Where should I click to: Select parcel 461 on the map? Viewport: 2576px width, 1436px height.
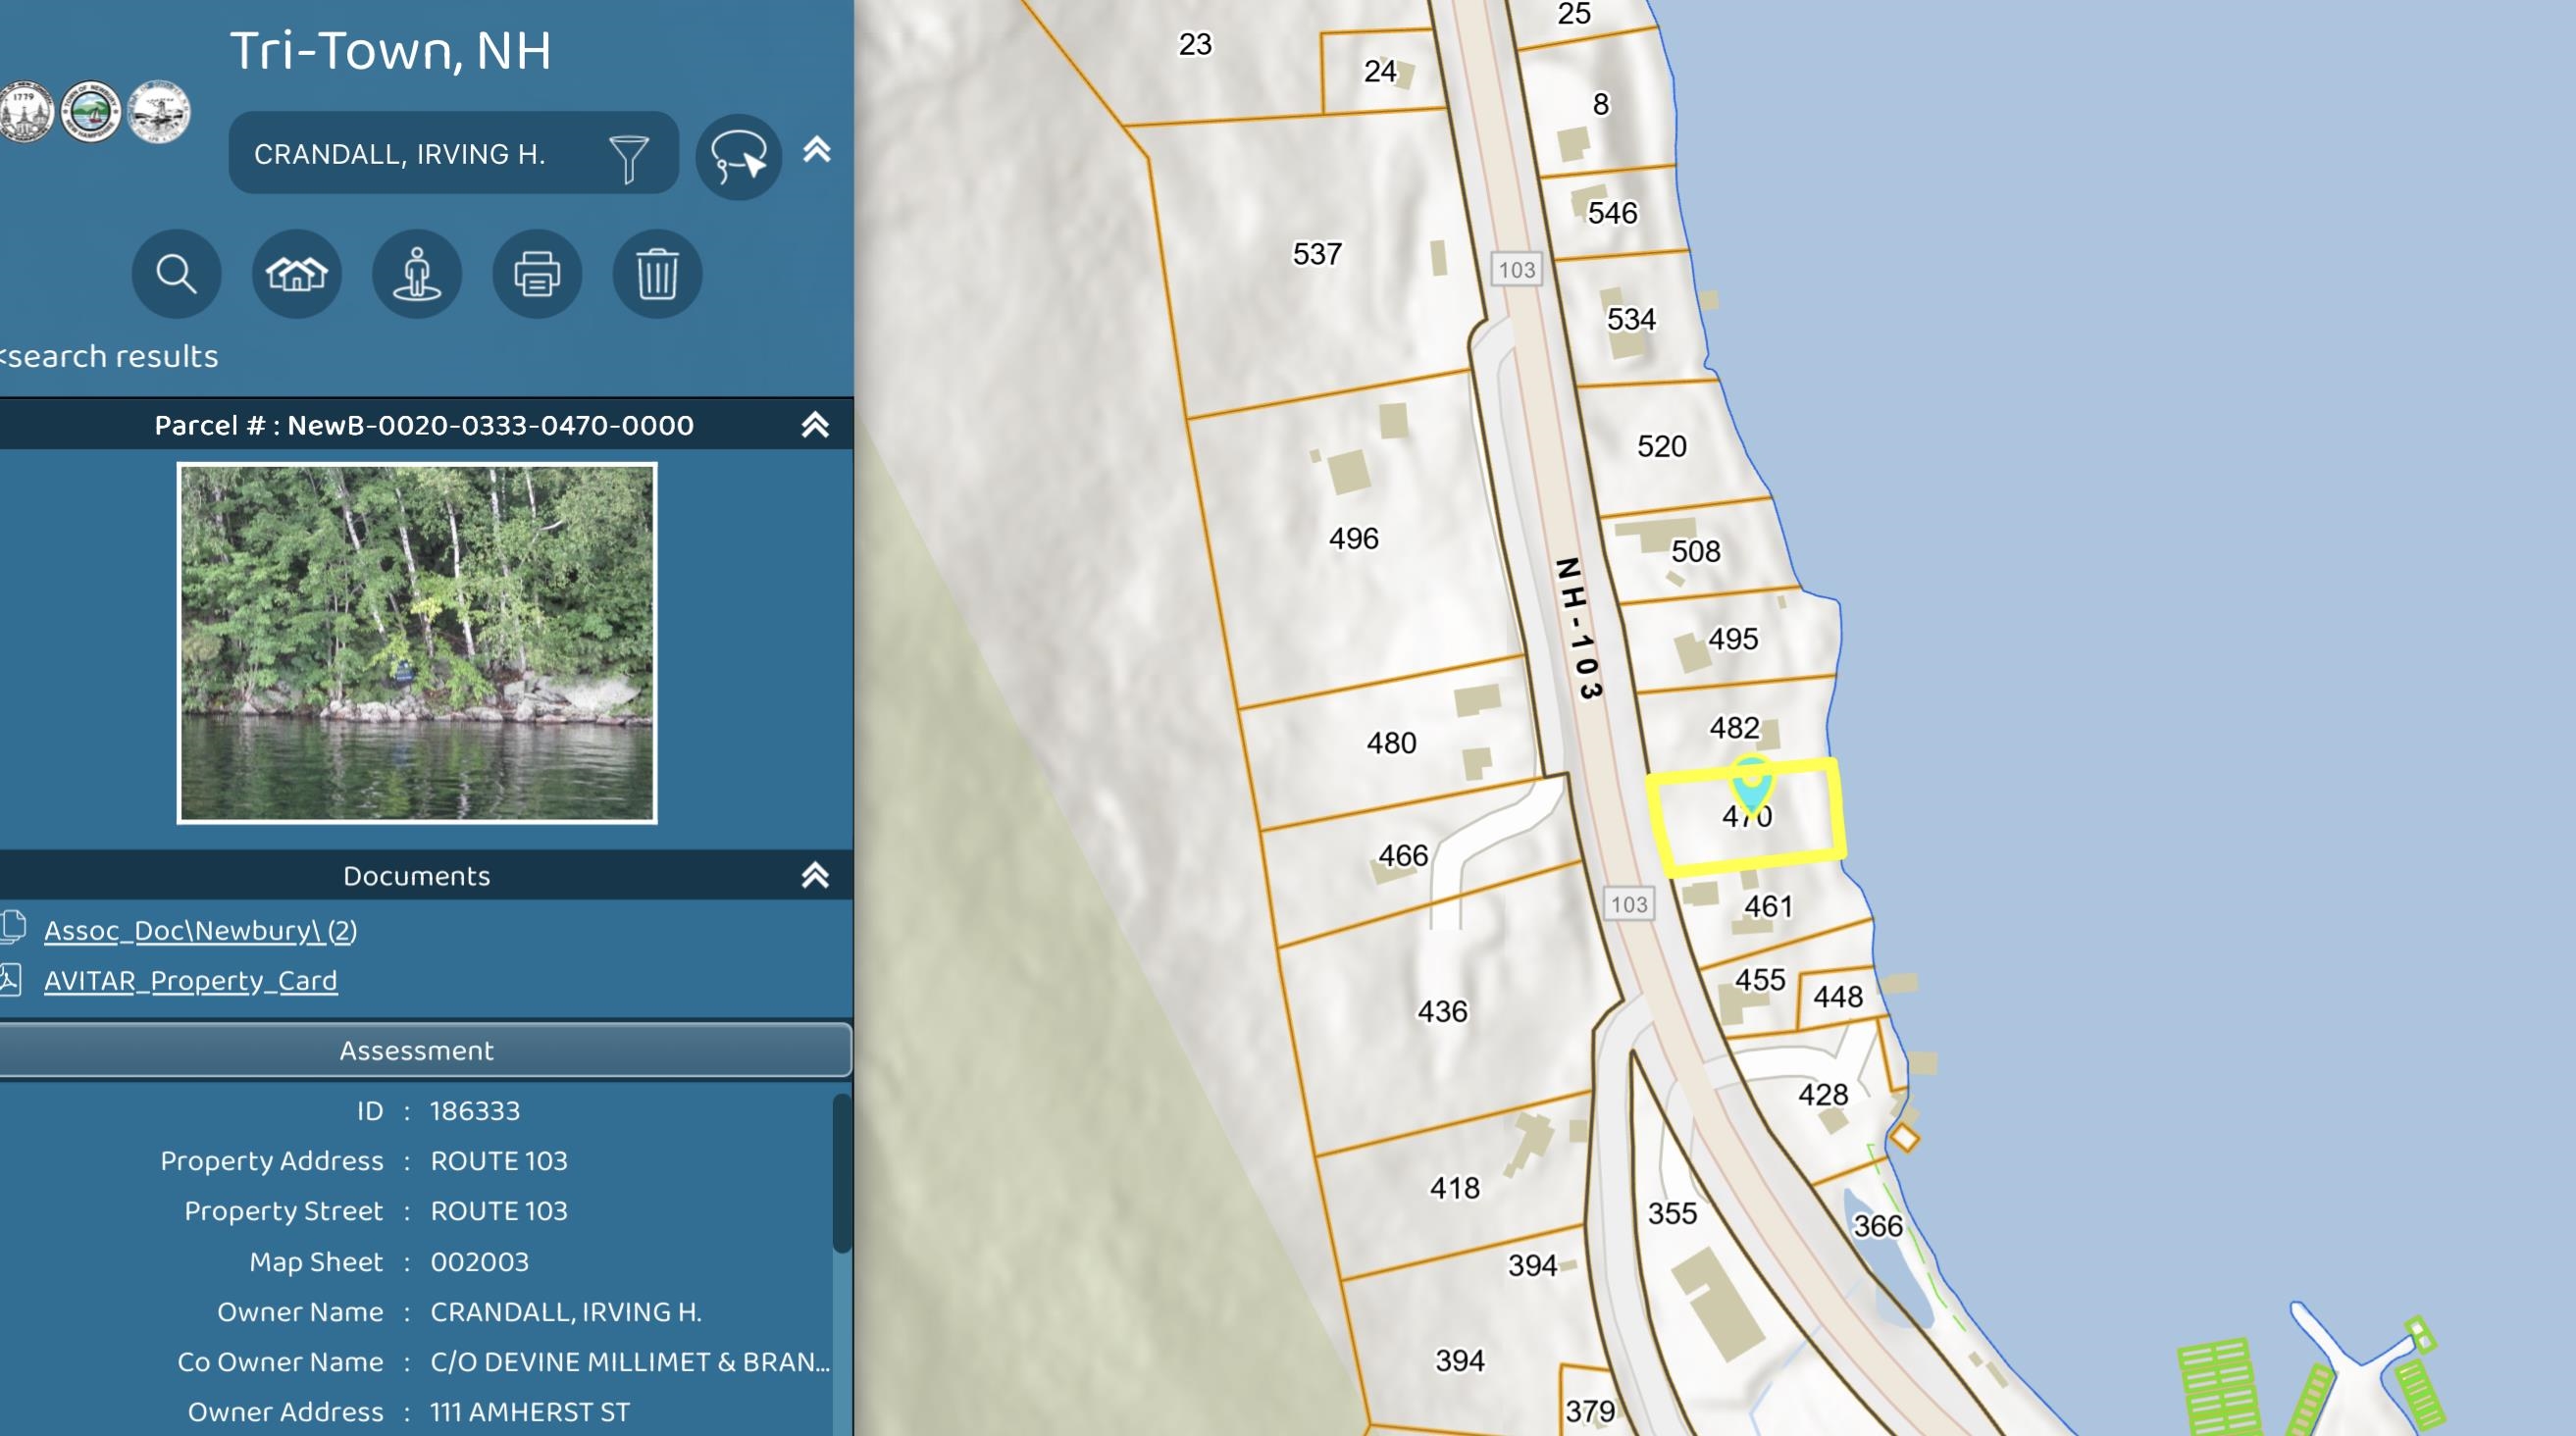click(x=1768, y=906)
